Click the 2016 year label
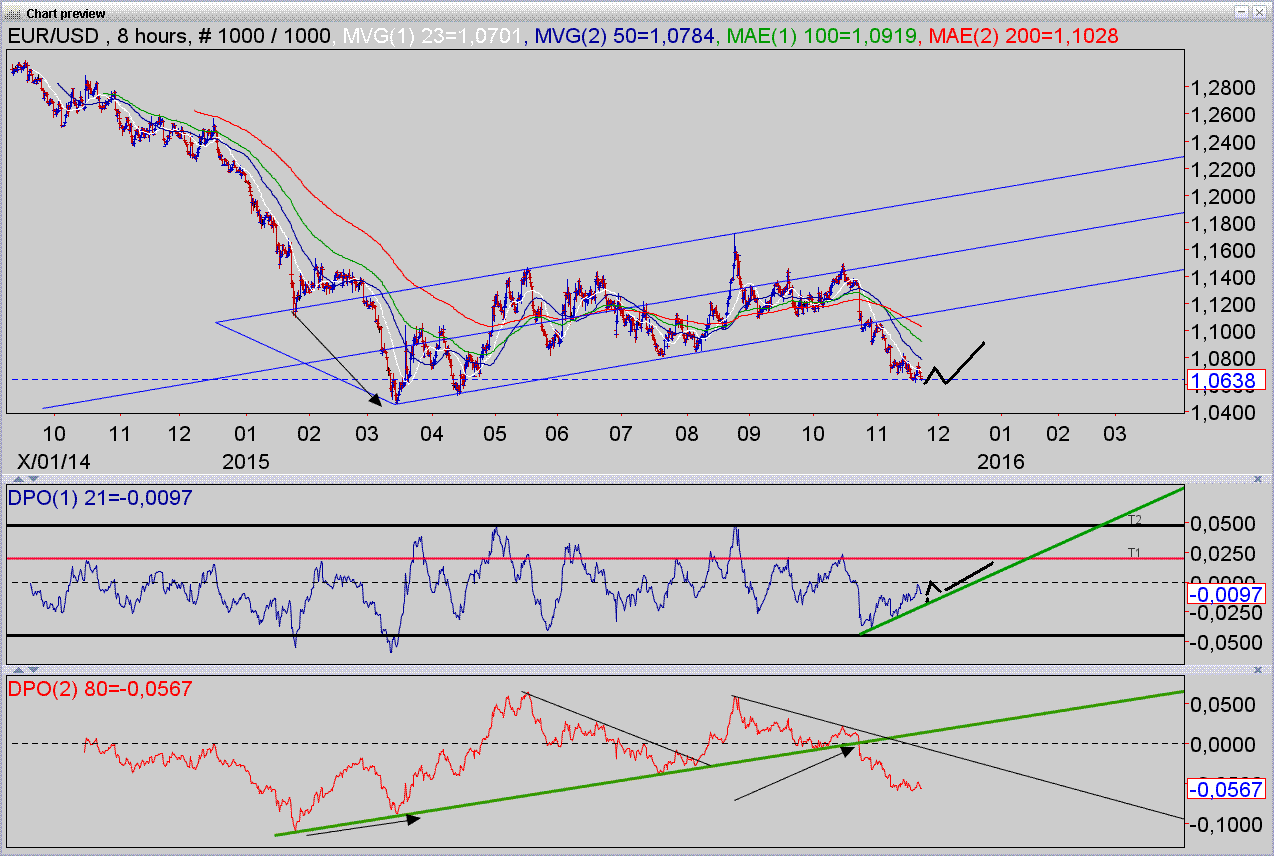1274x856 pixels. click(x=1000, y=461)
